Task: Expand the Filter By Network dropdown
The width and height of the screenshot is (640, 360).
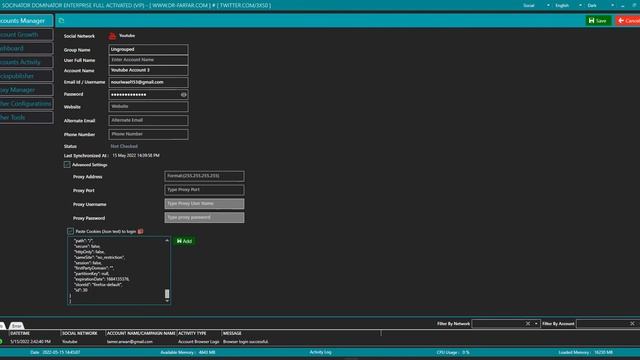Action: [536, 324]
